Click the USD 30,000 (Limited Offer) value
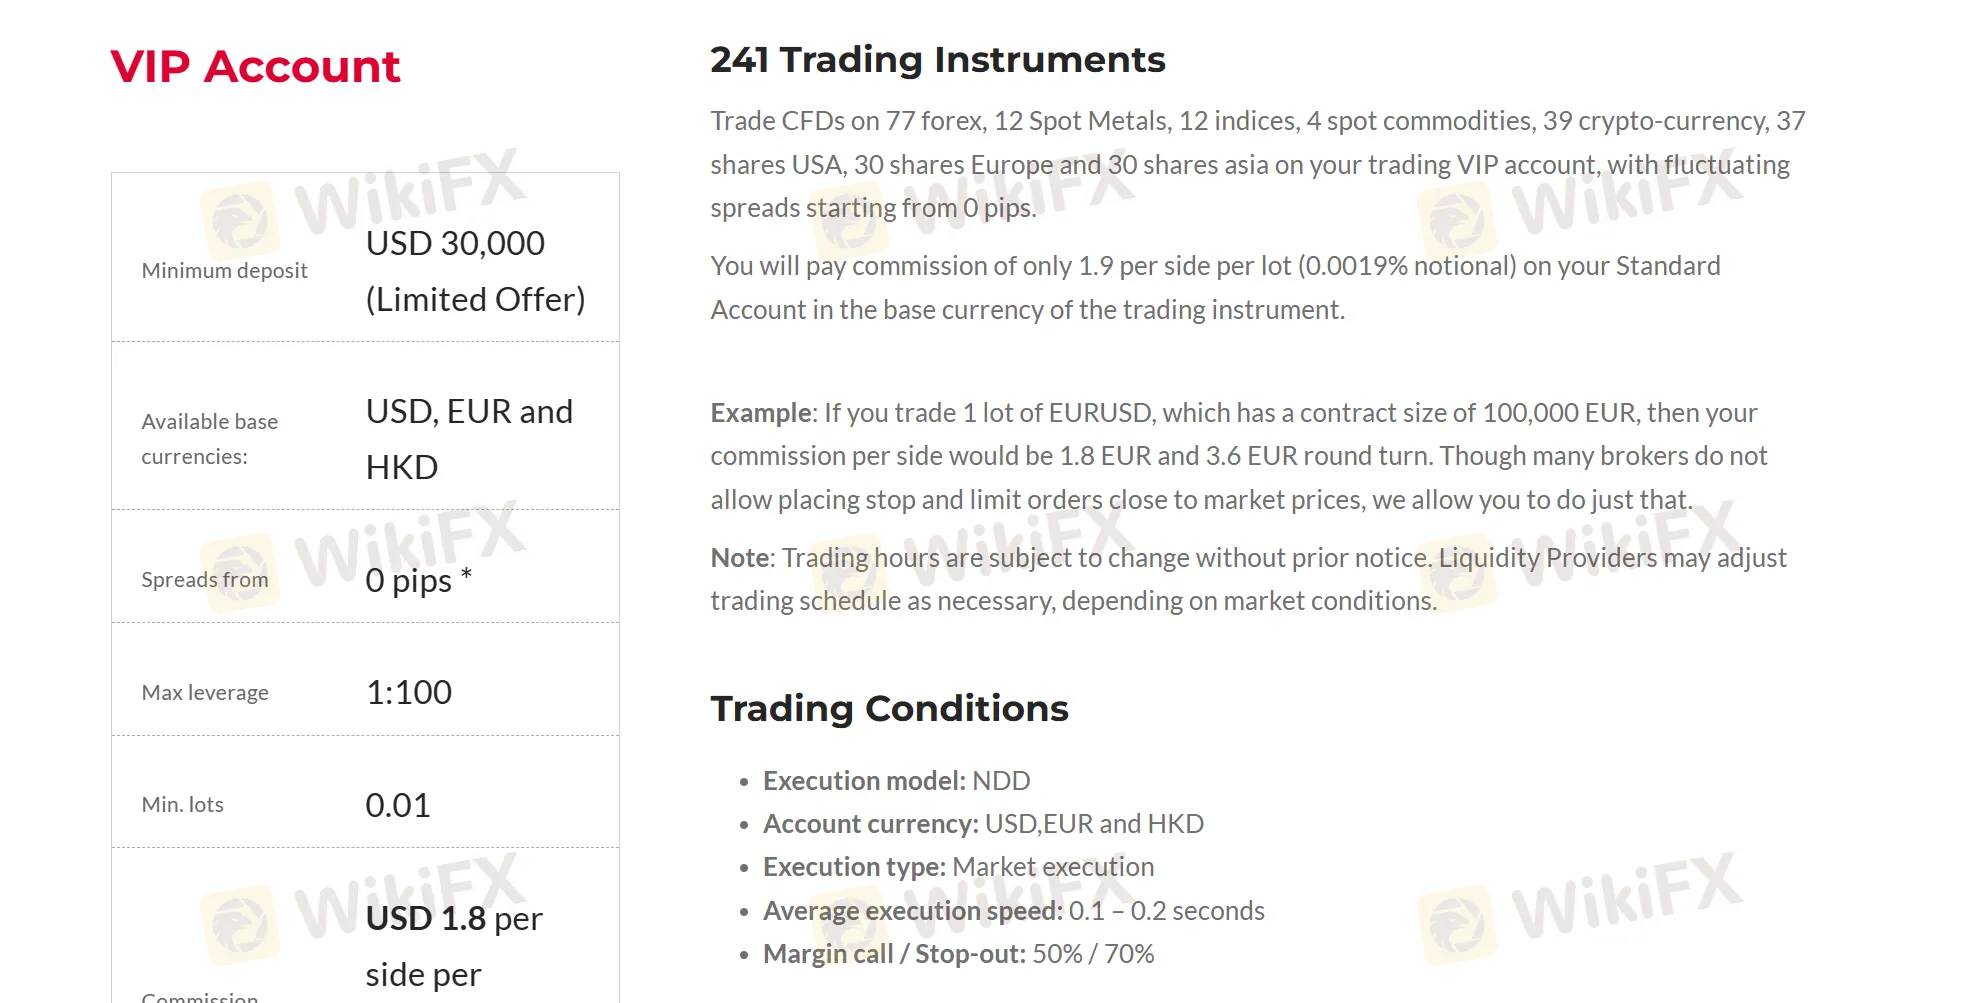 [475, 271]
